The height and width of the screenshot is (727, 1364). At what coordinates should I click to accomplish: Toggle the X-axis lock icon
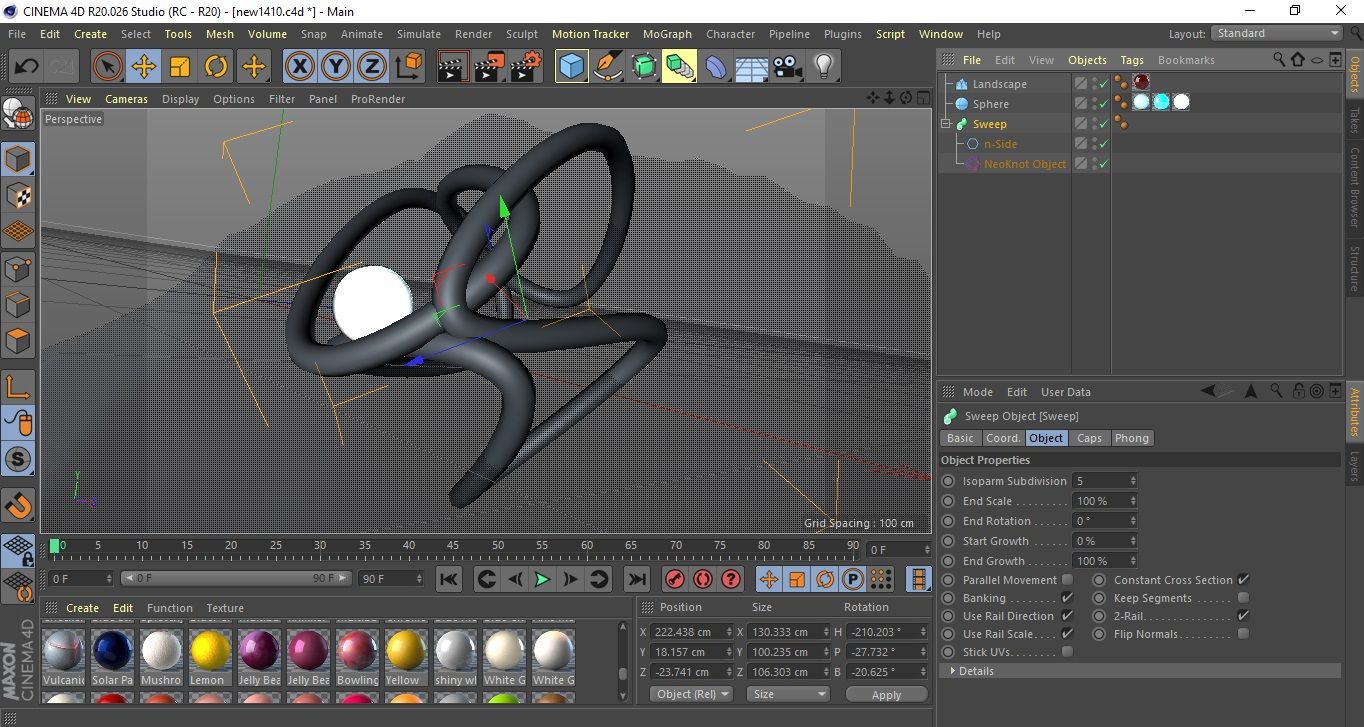pos(298,67)
